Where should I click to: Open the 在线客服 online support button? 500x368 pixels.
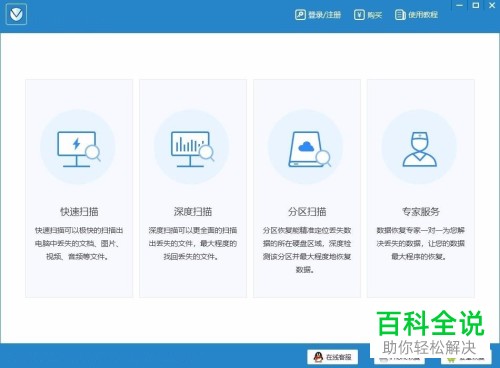point(333,357)
